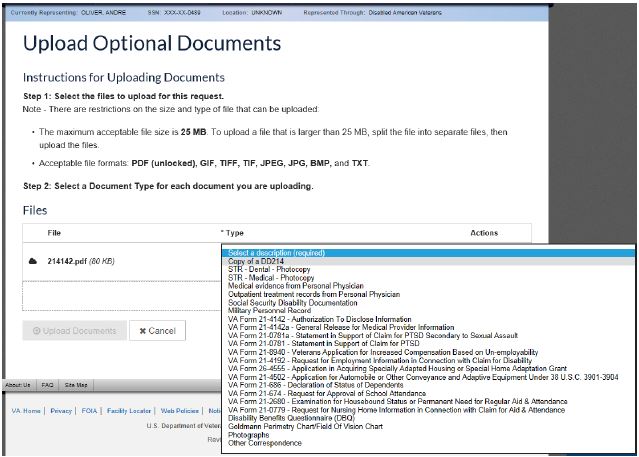Follow the VA Home link
The height and width of the screenshot is (457, 639).
pos(26,411)
